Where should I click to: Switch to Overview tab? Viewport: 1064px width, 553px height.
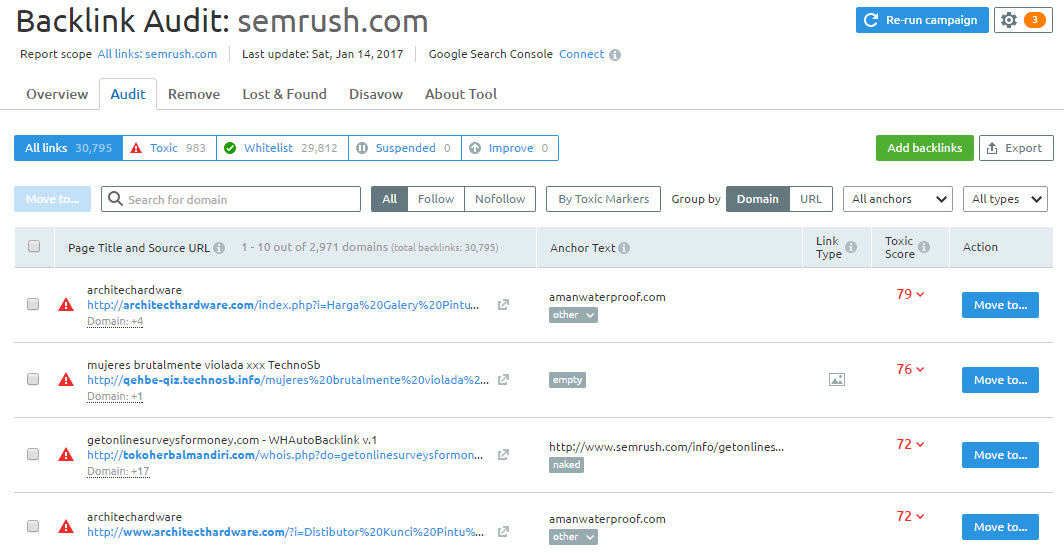click(57, 94)
